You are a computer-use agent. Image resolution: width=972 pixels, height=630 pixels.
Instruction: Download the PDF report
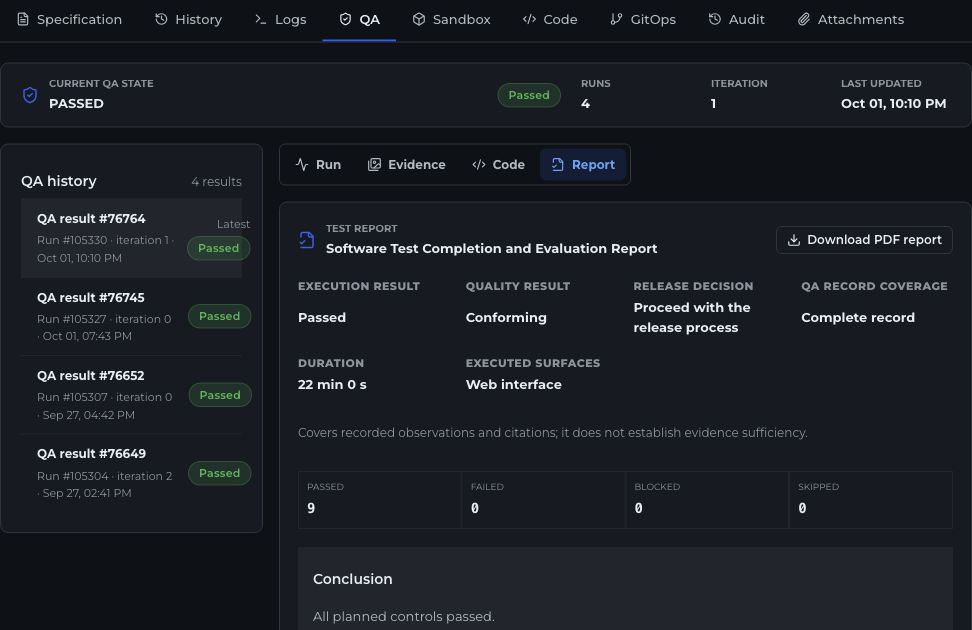pos(864,240)
